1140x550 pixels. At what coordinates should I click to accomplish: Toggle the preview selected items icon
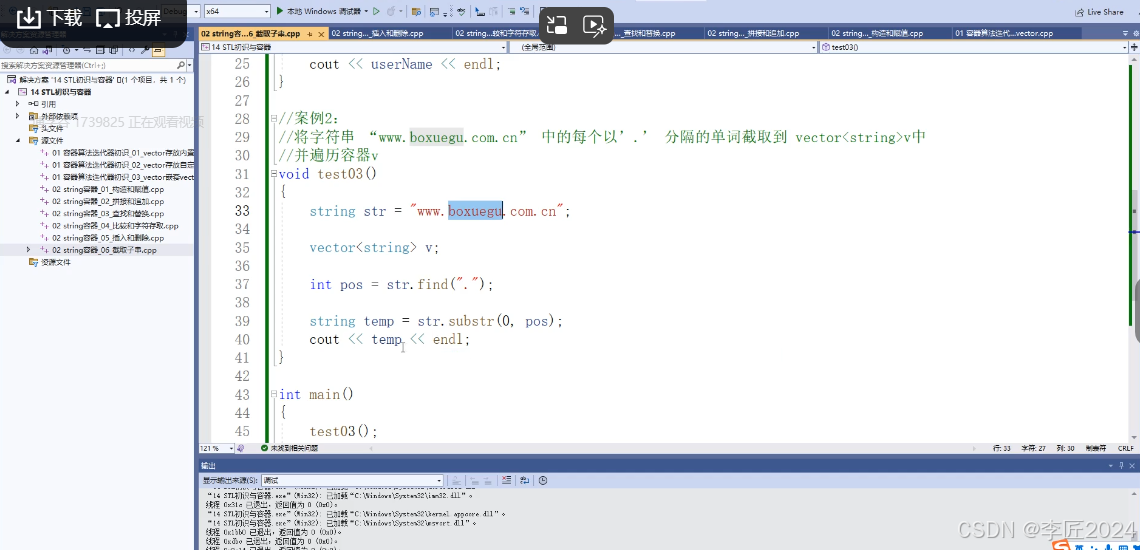coord(158,50)
